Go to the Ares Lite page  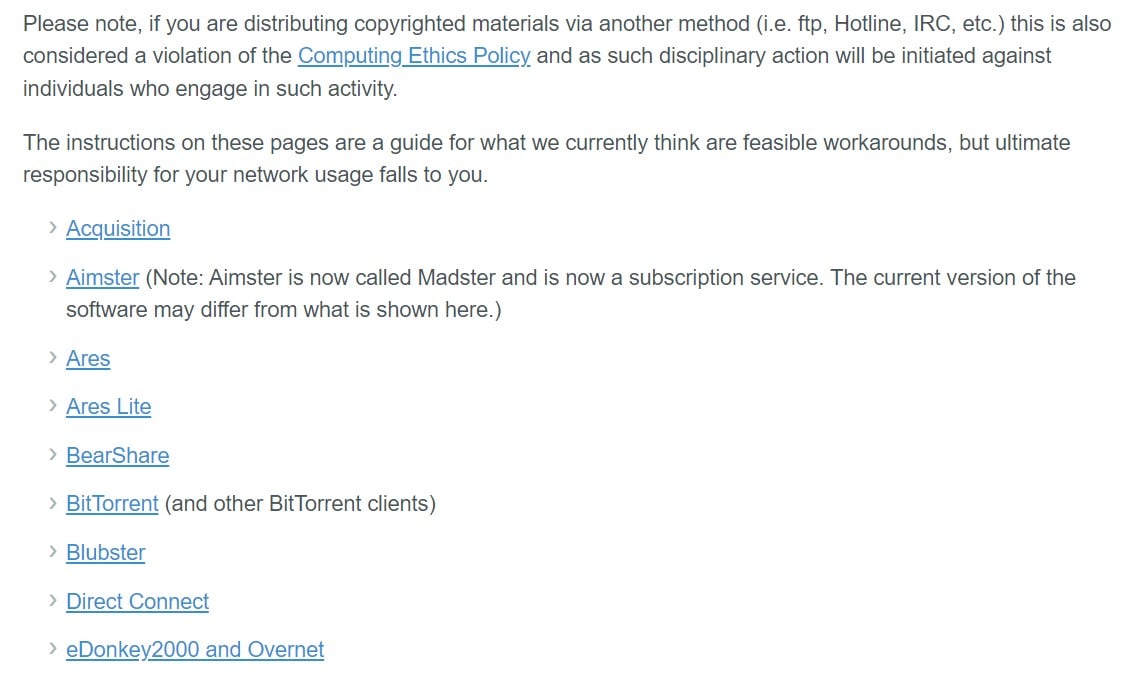point(109,407)
